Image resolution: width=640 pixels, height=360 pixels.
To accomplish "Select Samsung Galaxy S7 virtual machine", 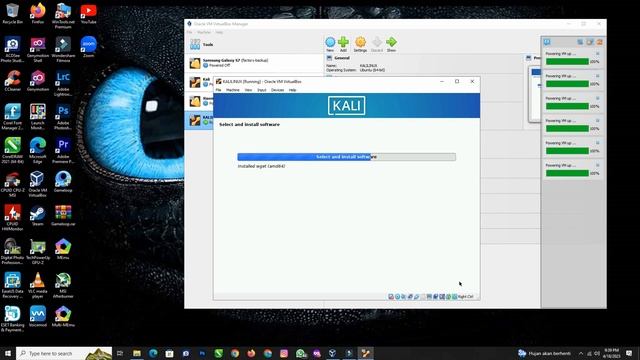I will tap(254, 63).
